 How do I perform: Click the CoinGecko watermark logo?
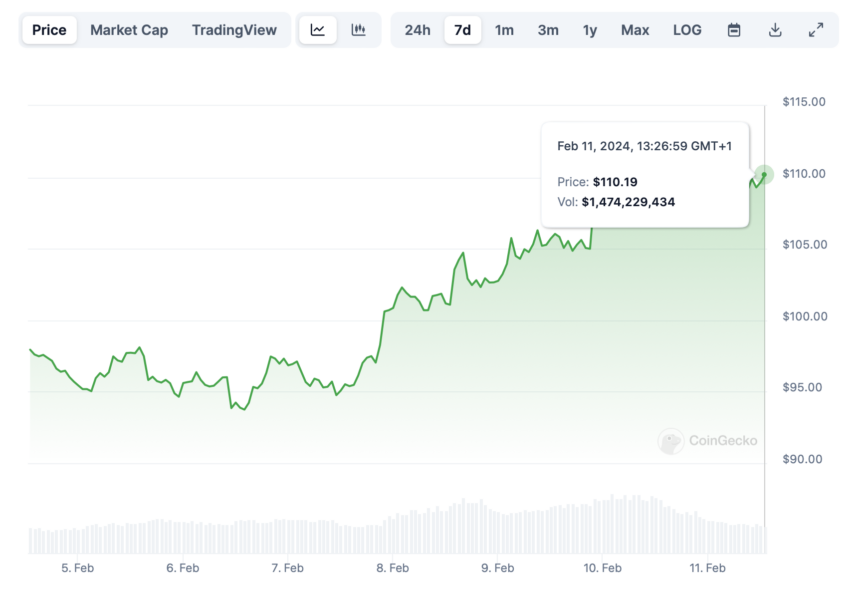coord(708,440)
